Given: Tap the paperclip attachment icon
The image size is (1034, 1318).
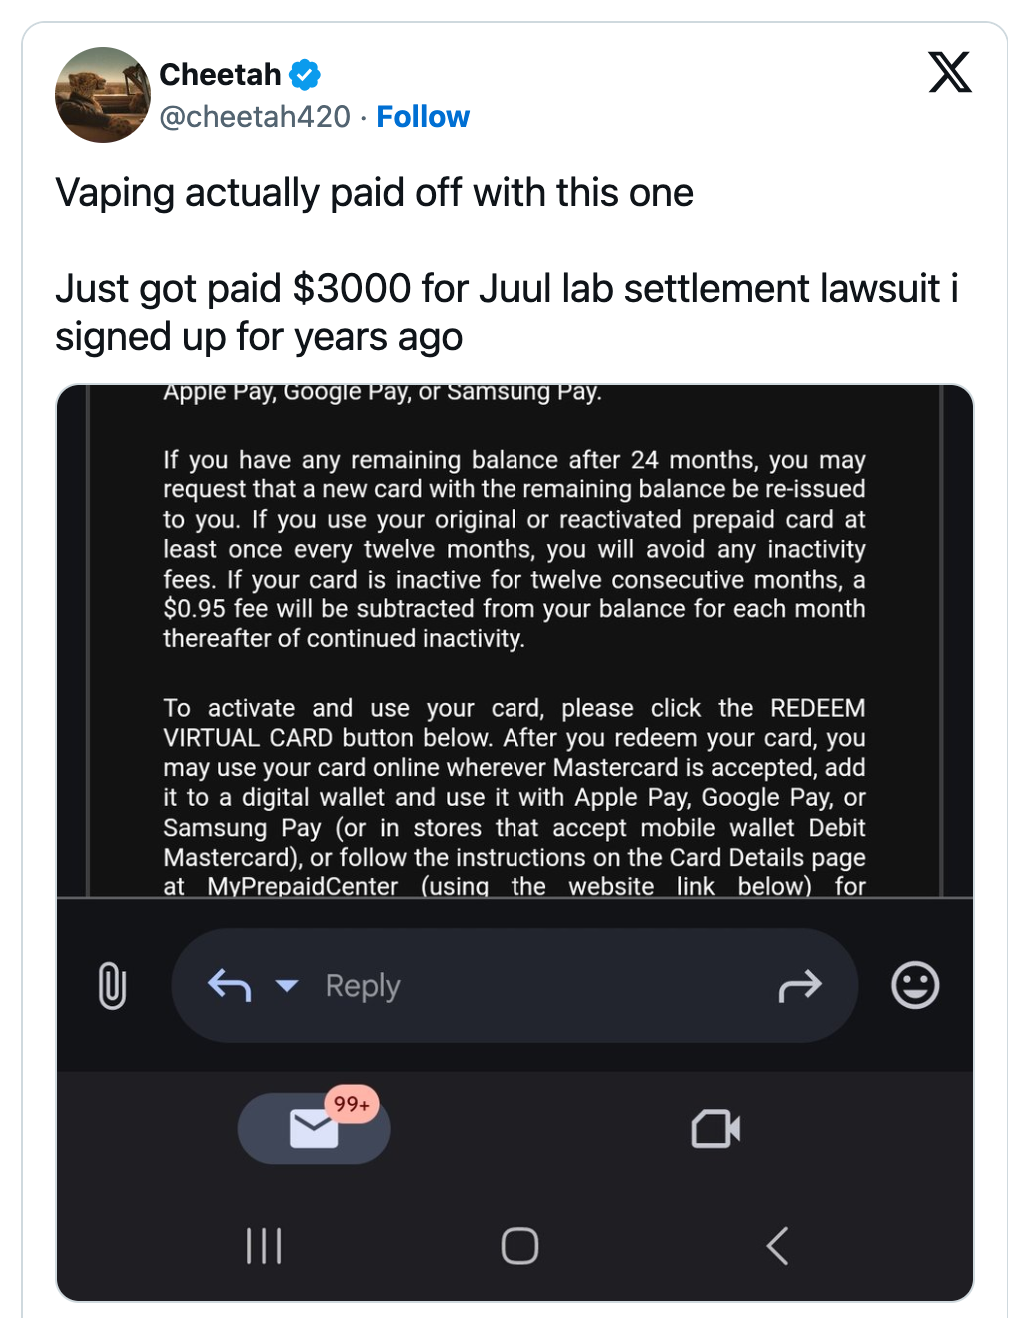Looking at the screenshot, I should click(113, 985).
